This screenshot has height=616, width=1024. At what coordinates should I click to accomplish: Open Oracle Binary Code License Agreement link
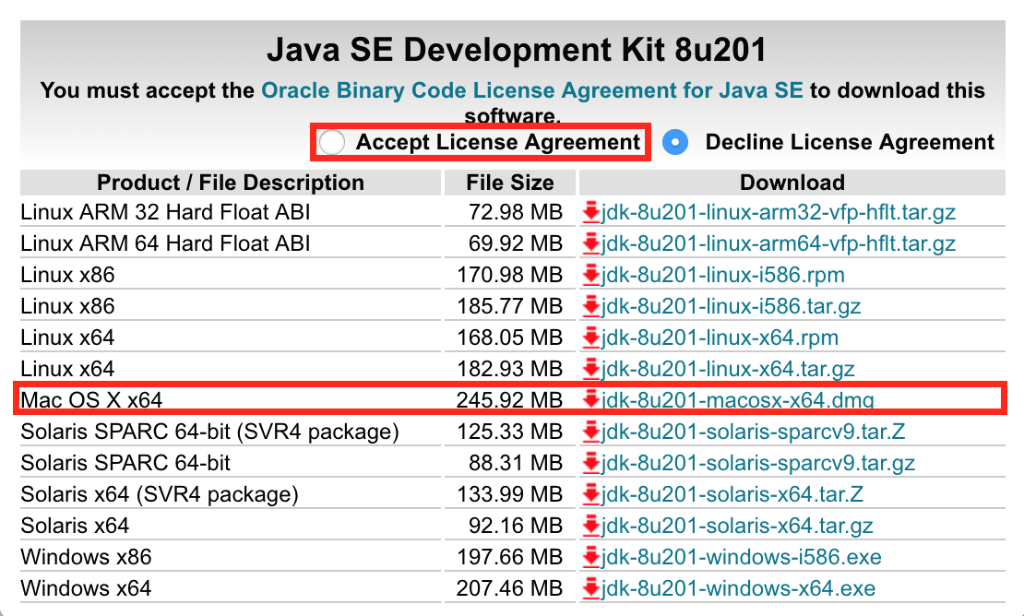tap(532, 90)
